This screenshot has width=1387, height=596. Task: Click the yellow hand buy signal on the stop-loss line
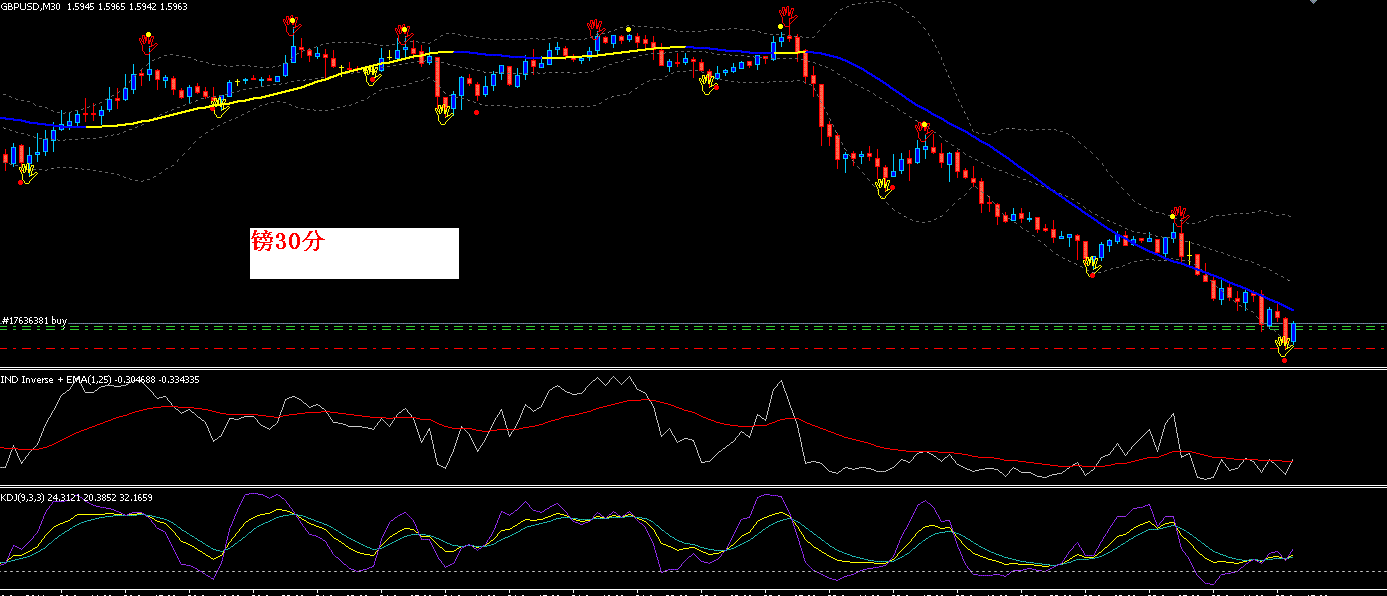(x=1284, y=347)
